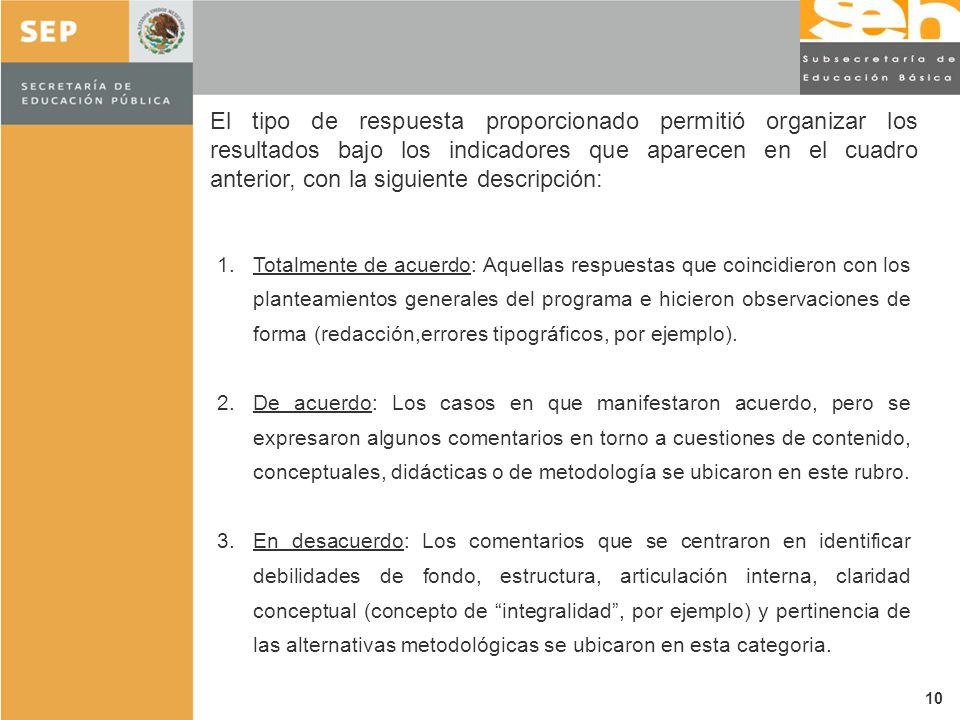This screenshot has height=720, width=960.
Task: Click the list number '1.'
Action: click(x=226, y=265)
